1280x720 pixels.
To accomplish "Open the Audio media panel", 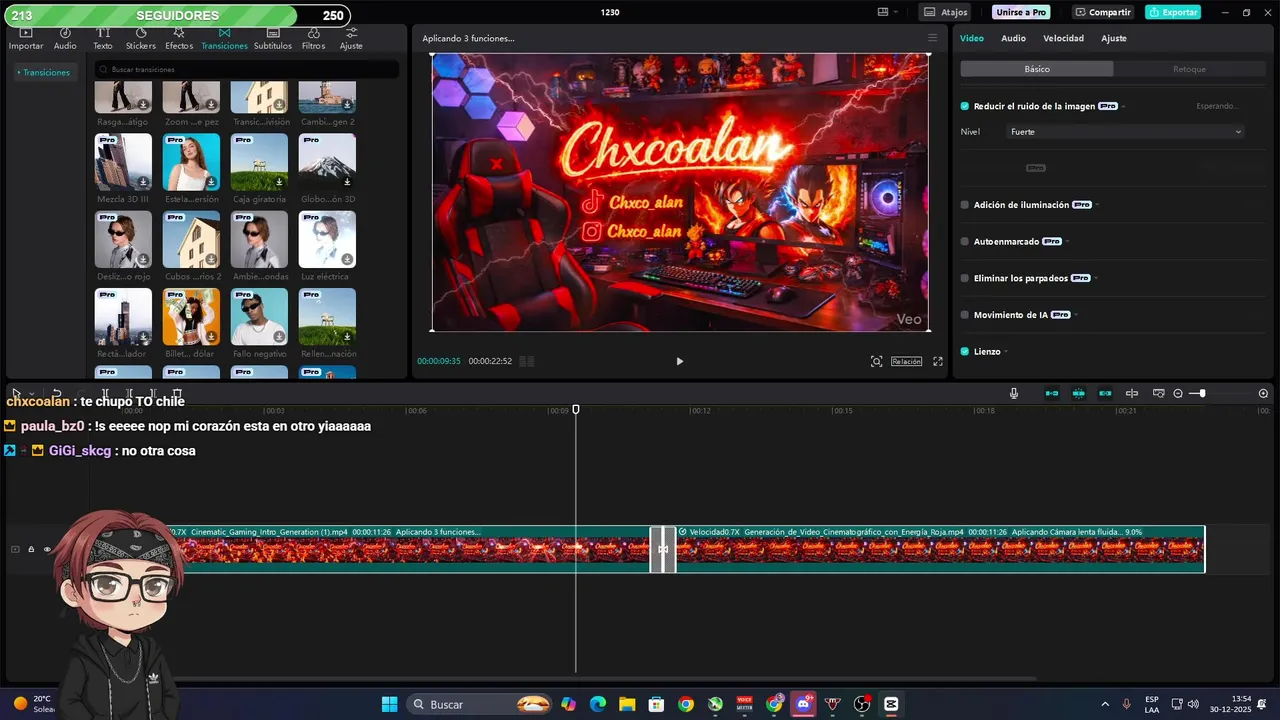I will 65,39.
